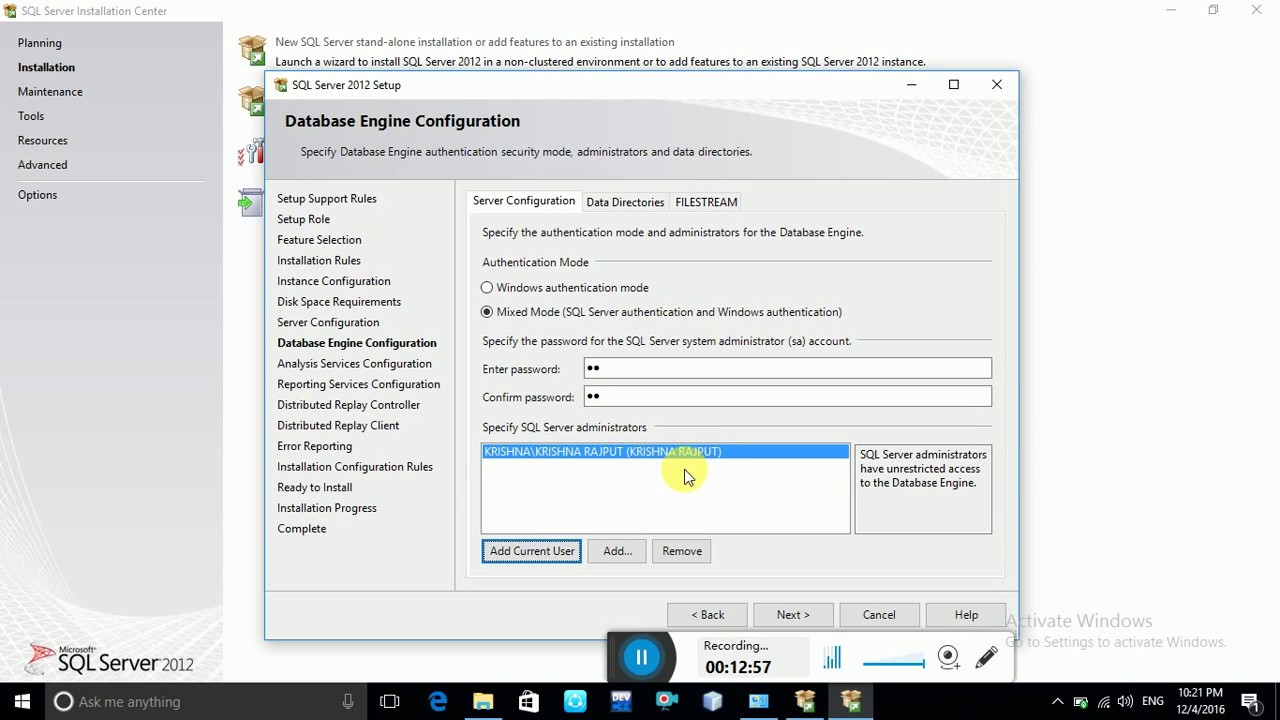This screenshot has width=1280, height=720.
Task: Open the Windows Store taskbar icon
Action: coord(529,701)
